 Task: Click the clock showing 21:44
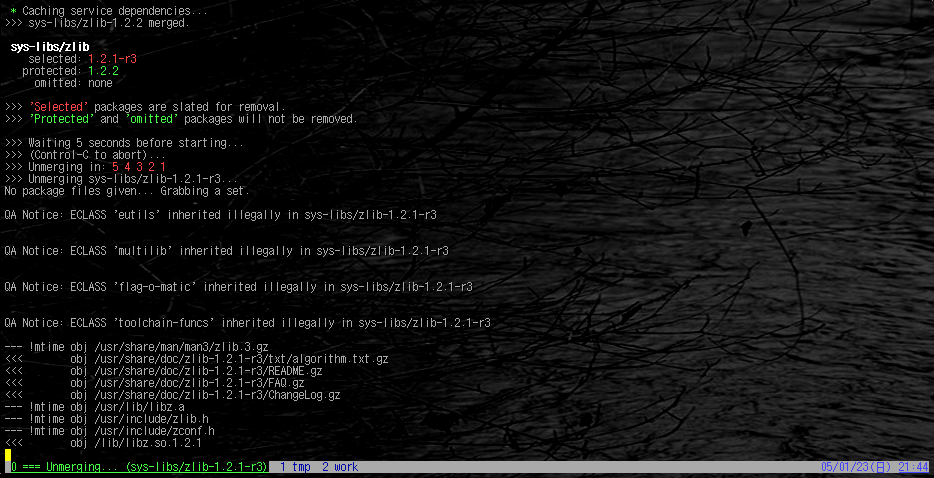click(x=914, y=467)
